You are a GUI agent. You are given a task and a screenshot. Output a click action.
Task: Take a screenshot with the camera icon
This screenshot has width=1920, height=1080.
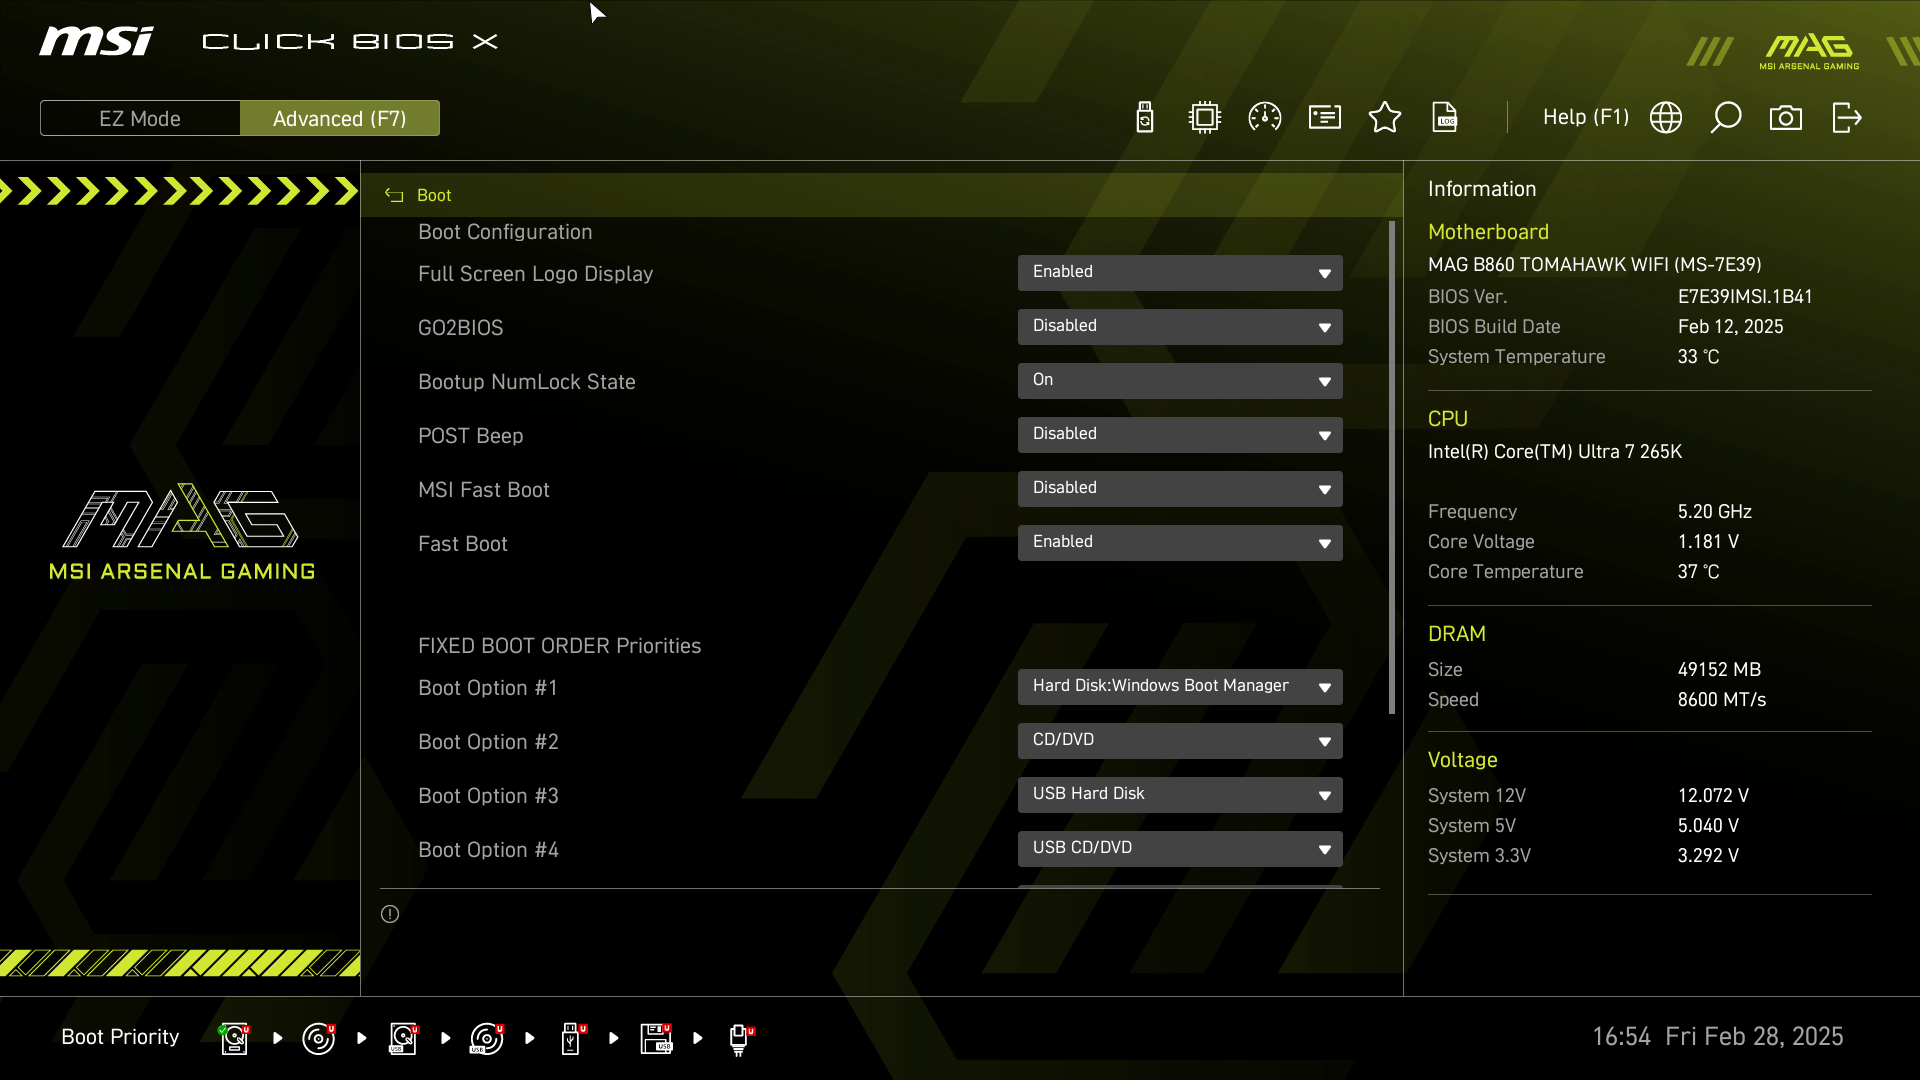click(1786, 118)
